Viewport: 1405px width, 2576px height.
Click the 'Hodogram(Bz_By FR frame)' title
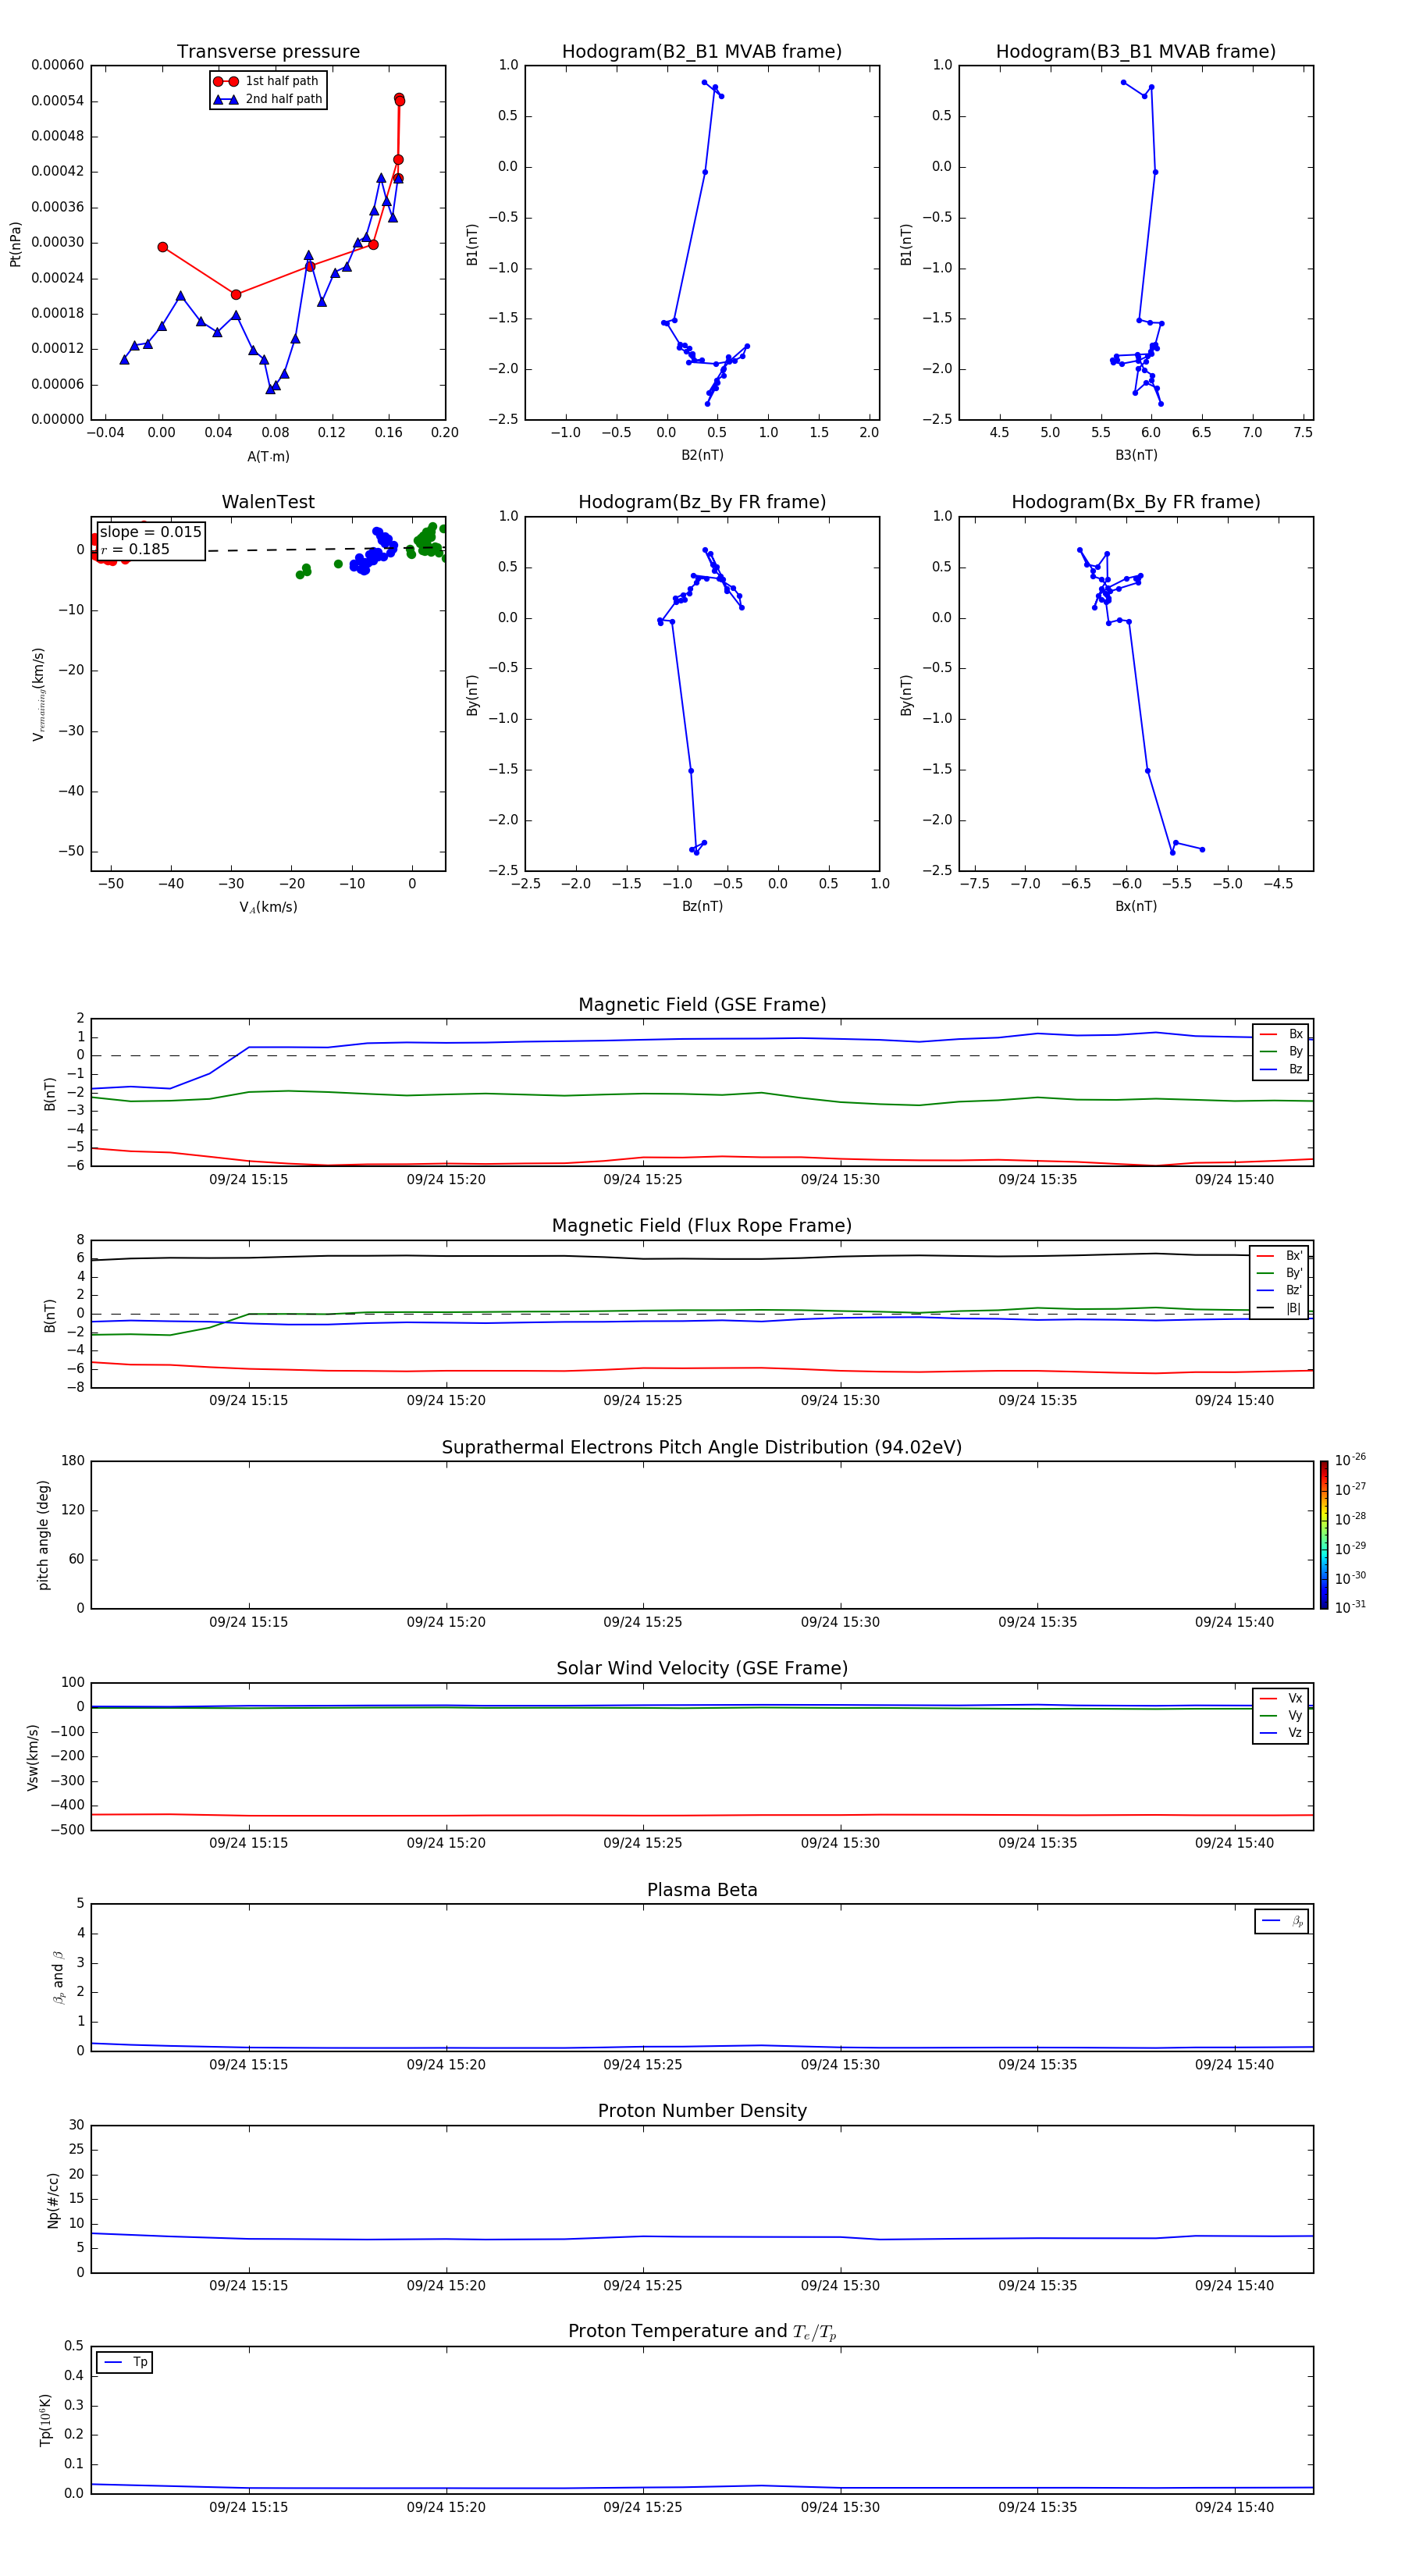point(702,502)
